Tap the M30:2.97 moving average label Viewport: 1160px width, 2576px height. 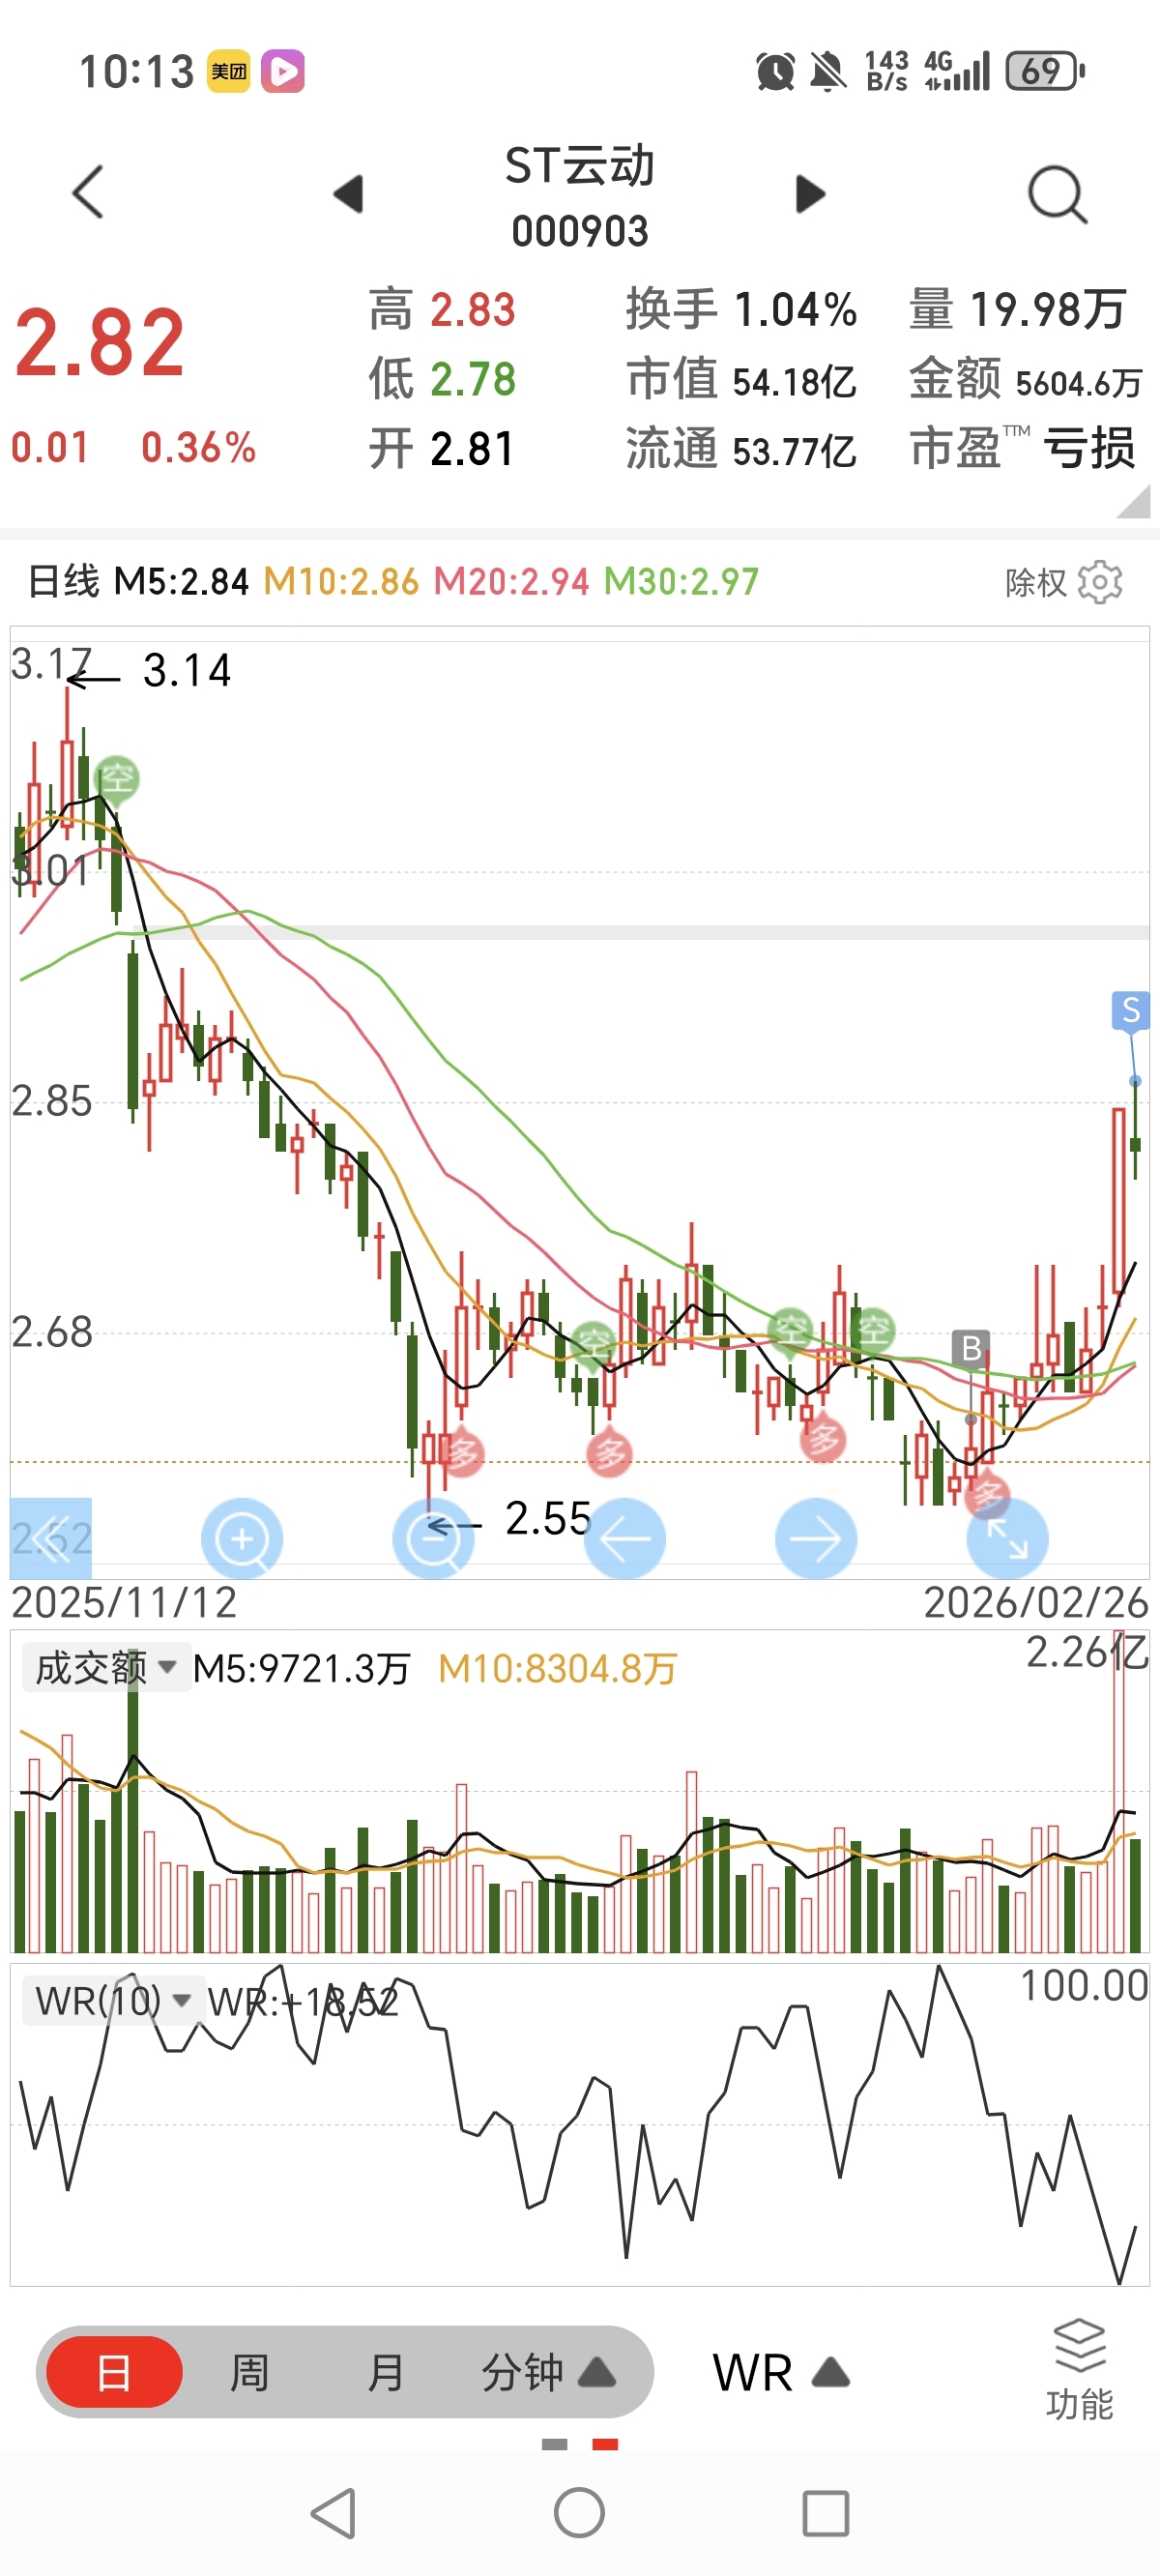(x=682, y=581)
